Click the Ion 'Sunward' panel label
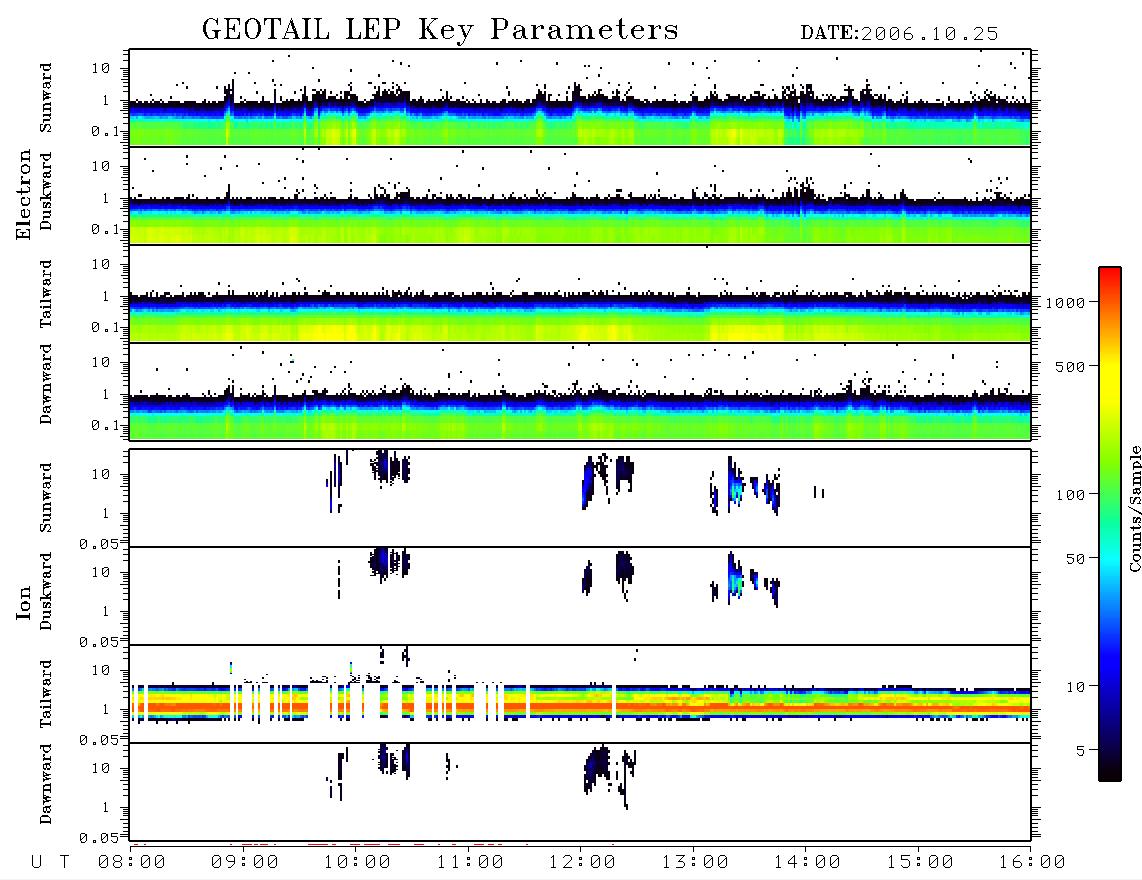 [46, 498]
